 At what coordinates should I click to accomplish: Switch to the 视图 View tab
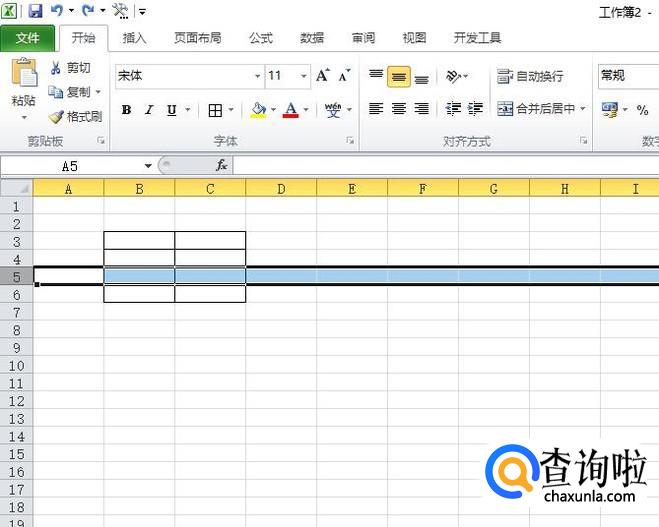pyautogui.click(x=414, y=38)
